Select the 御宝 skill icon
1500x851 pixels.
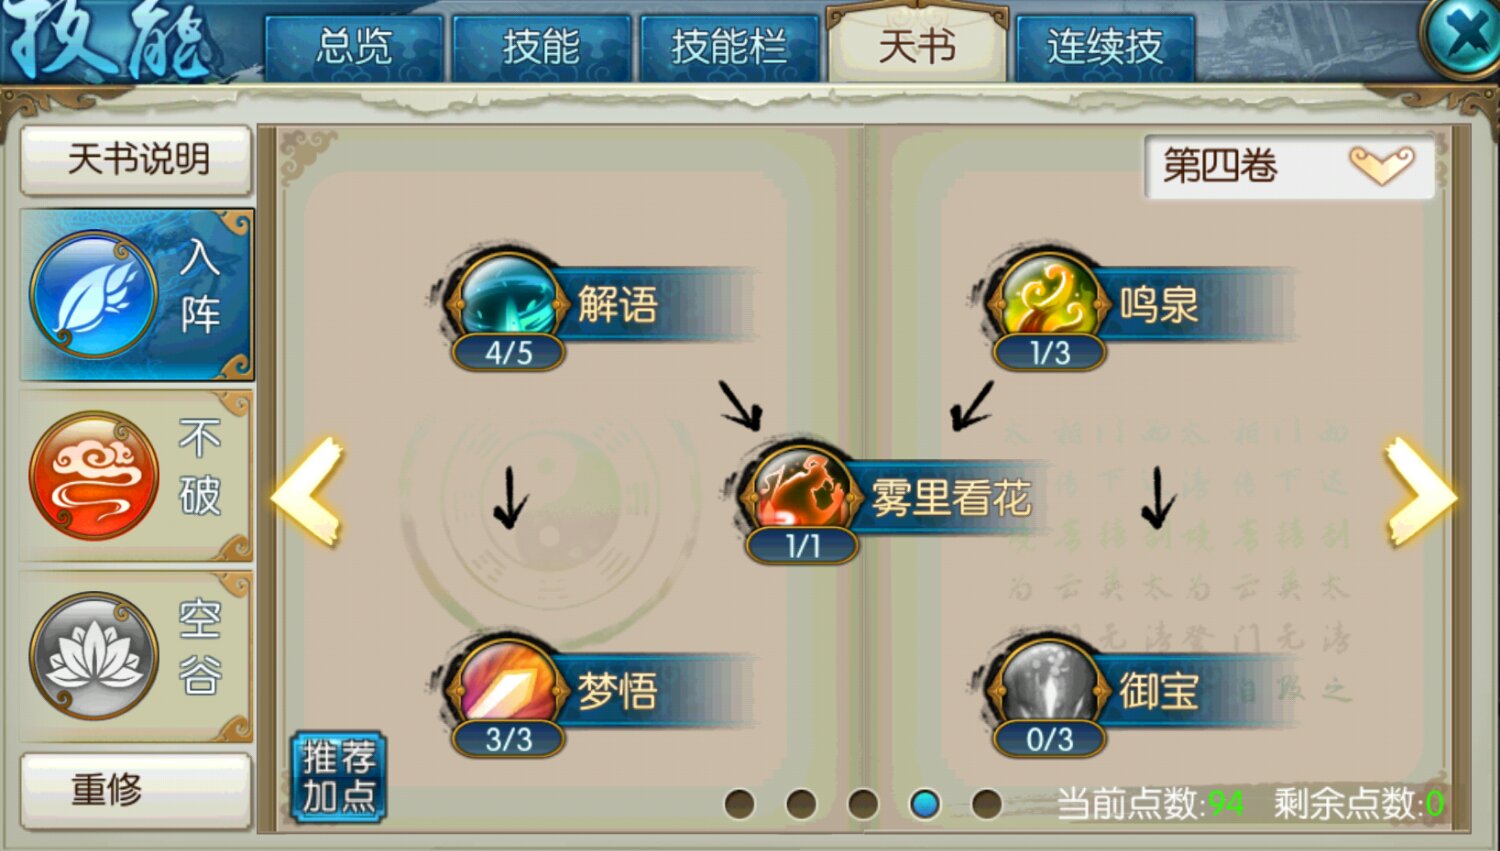pyautogui.click(x=1047, y=686)
